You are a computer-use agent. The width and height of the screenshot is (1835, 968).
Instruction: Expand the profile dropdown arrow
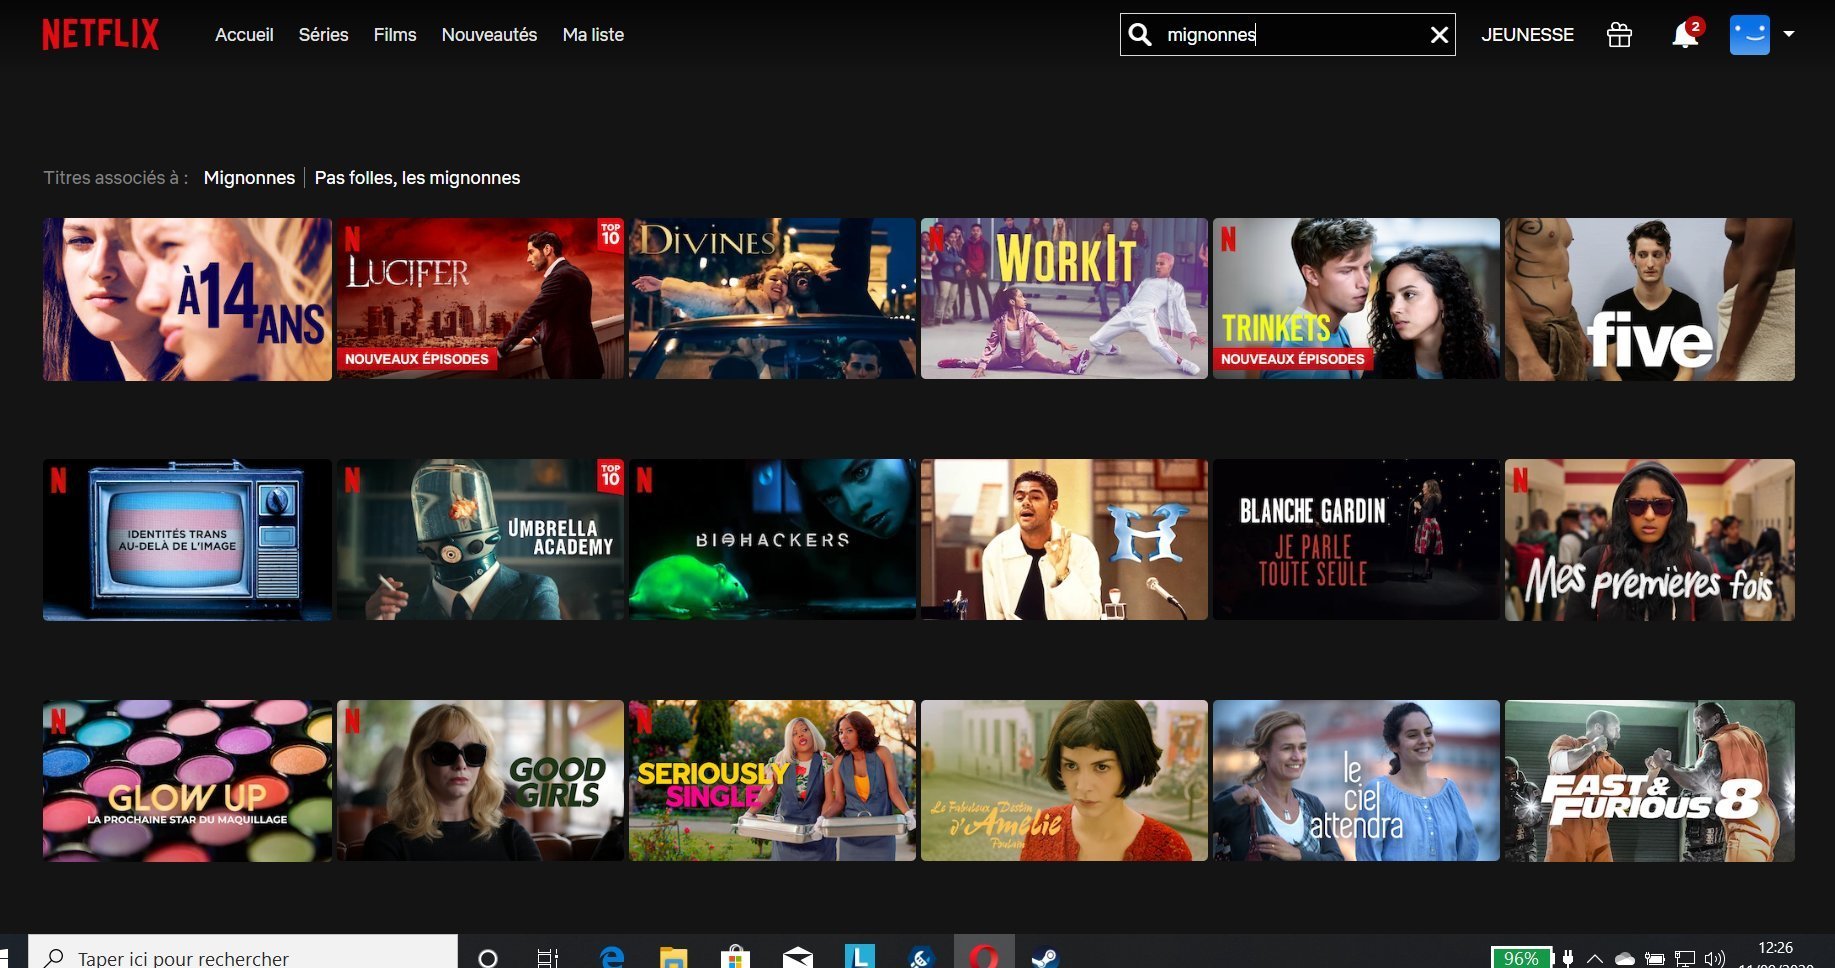click(x=1789, y=34)
